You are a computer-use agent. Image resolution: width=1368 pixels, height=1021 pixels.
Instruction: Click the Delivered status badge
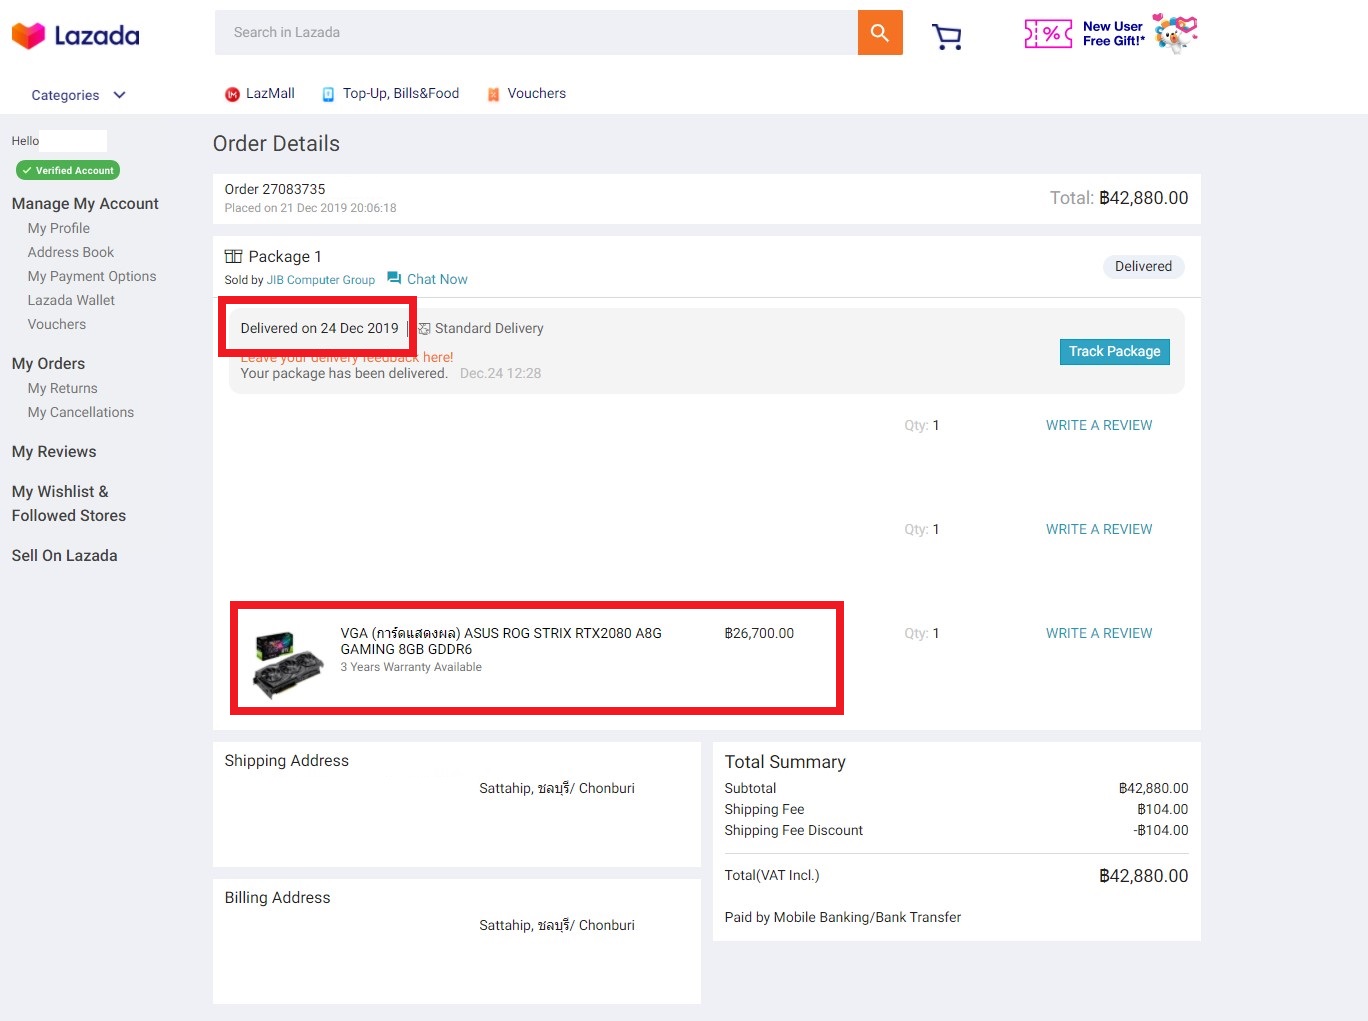(x=1143, y=266)
